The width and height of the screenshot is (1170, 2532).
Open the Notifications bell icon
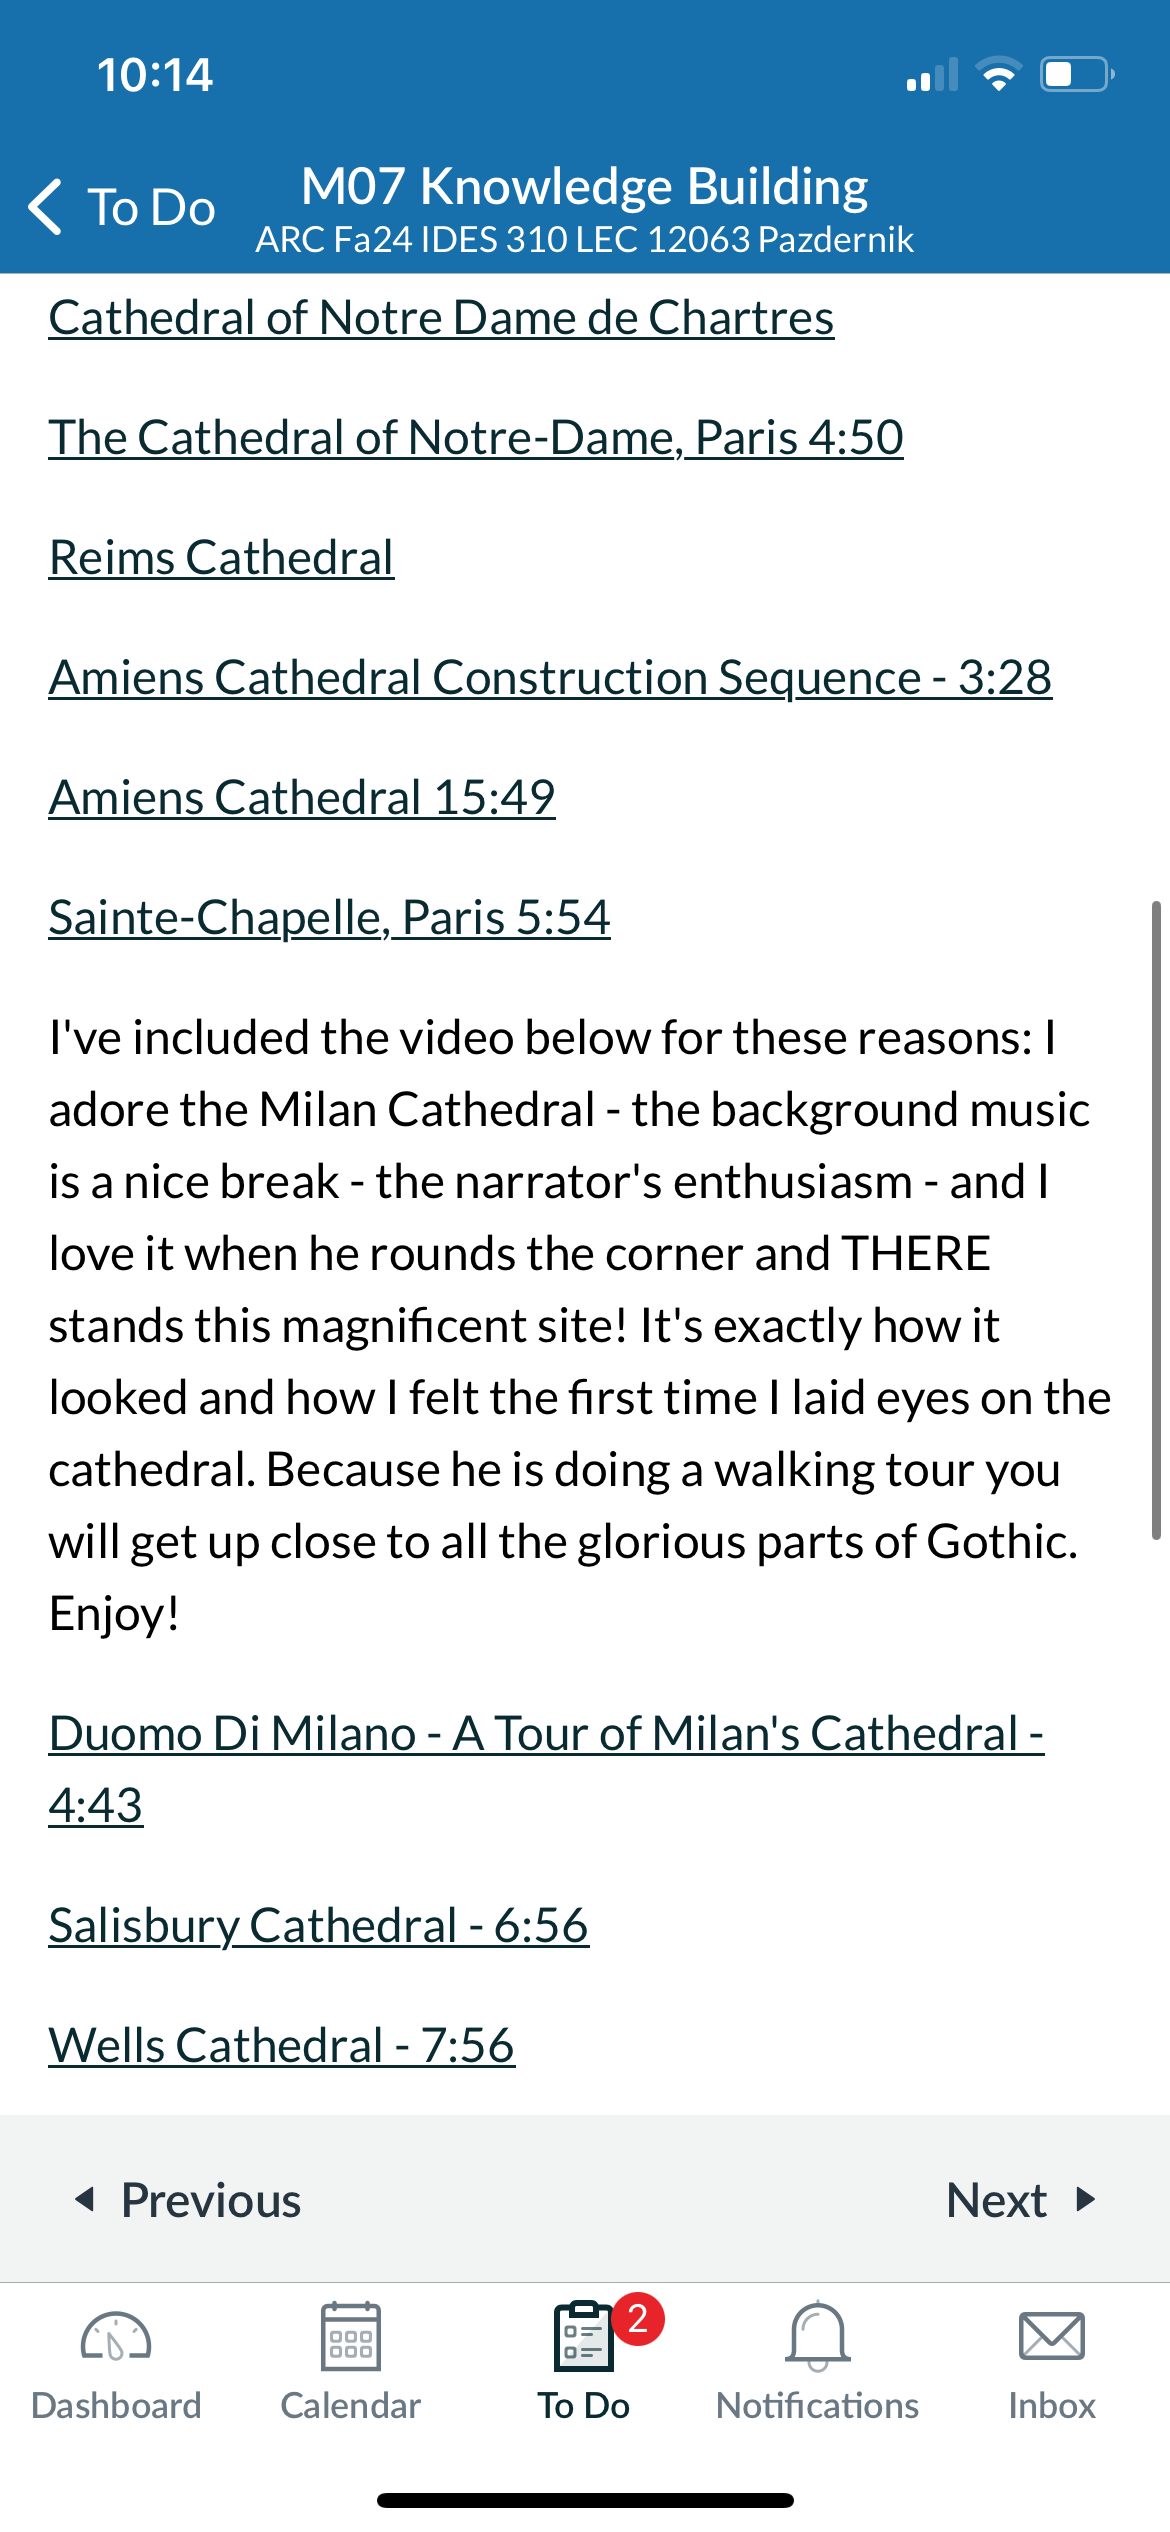coord(818,2336)
